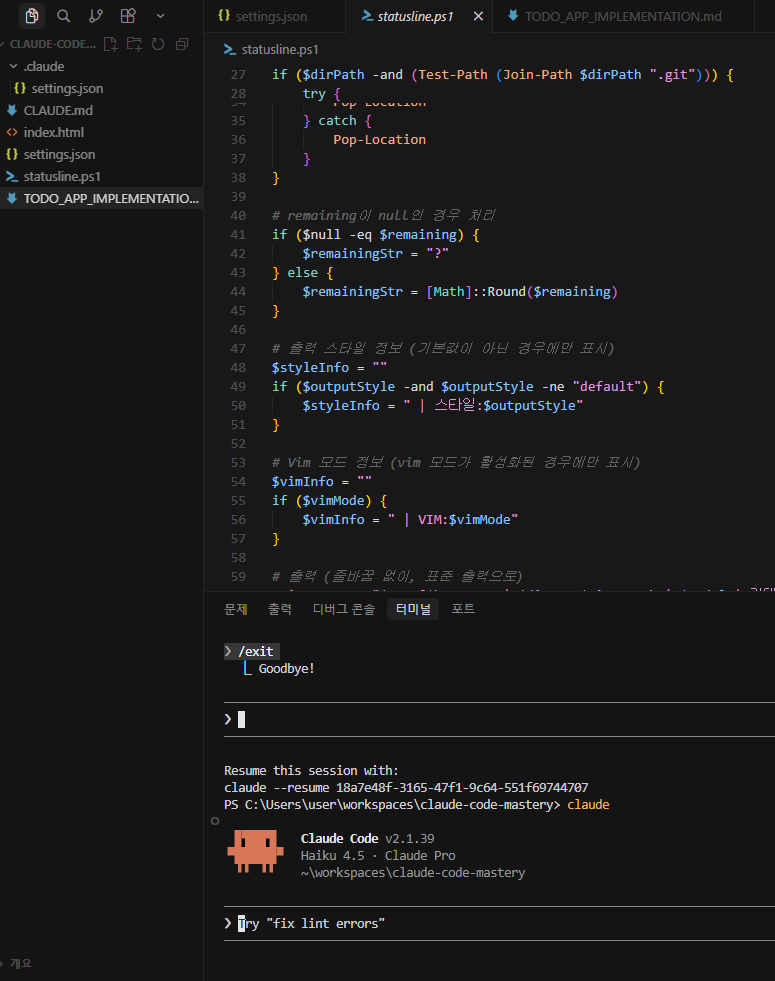This screenshot has width=775, height=981.
Task: Click the New Folder icon in explorer header
Action: tap(134, 44)
